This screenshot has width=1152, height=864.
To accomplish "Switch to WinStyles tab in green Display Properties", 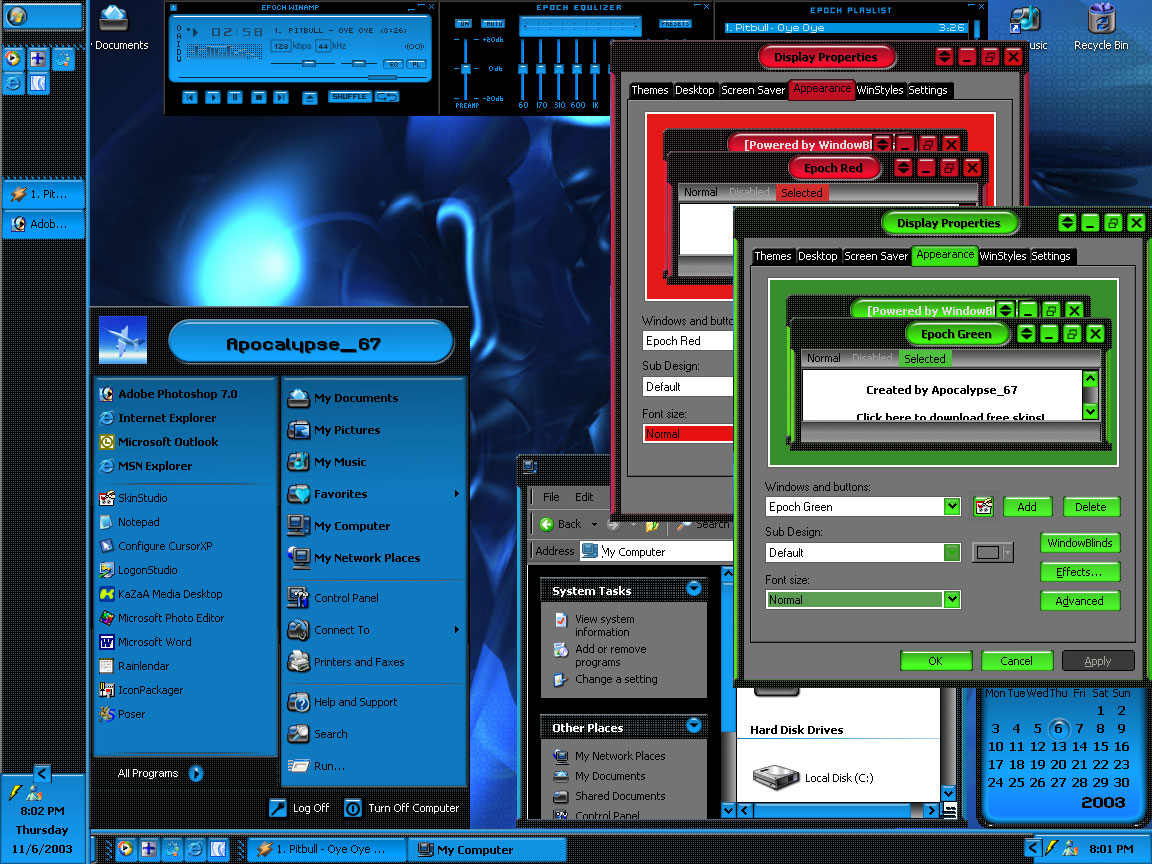I will [x=1003, y=256].
